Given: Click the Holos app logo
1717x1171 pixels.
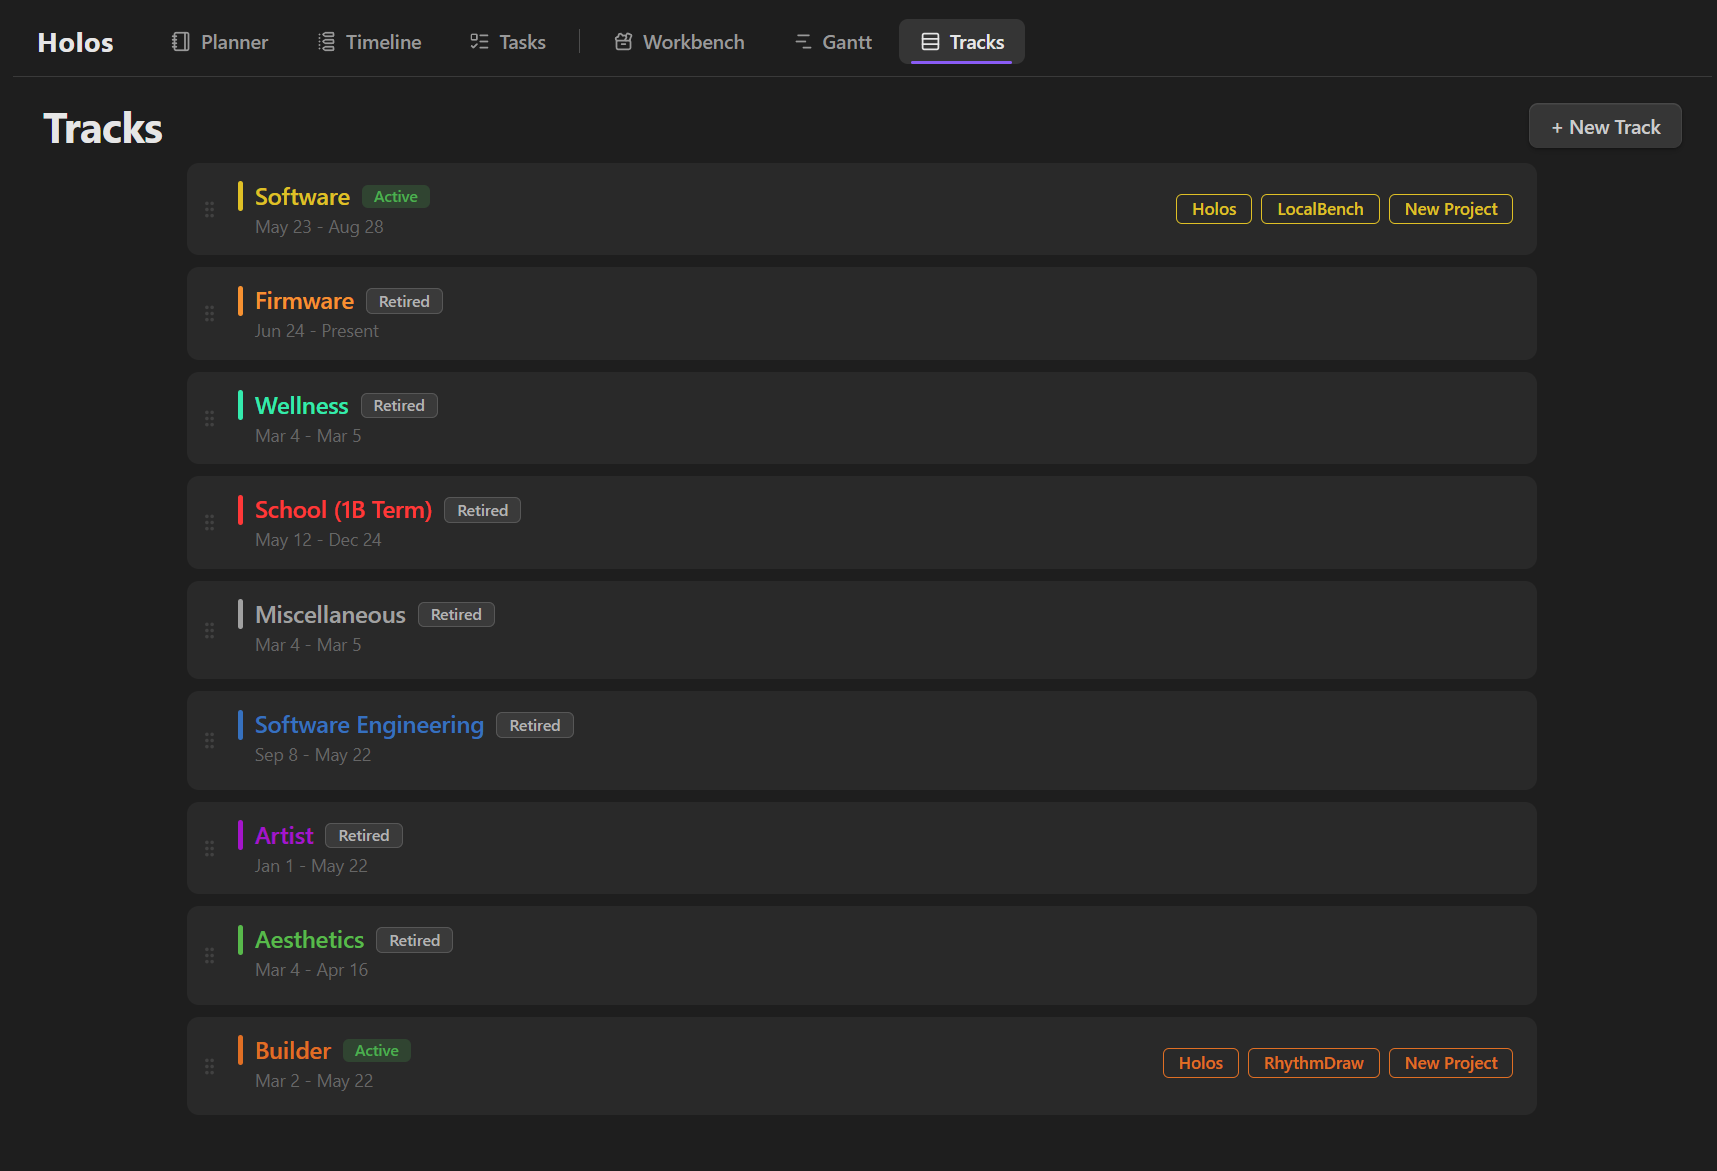Looking at the screenshot, I should (75, 42).
